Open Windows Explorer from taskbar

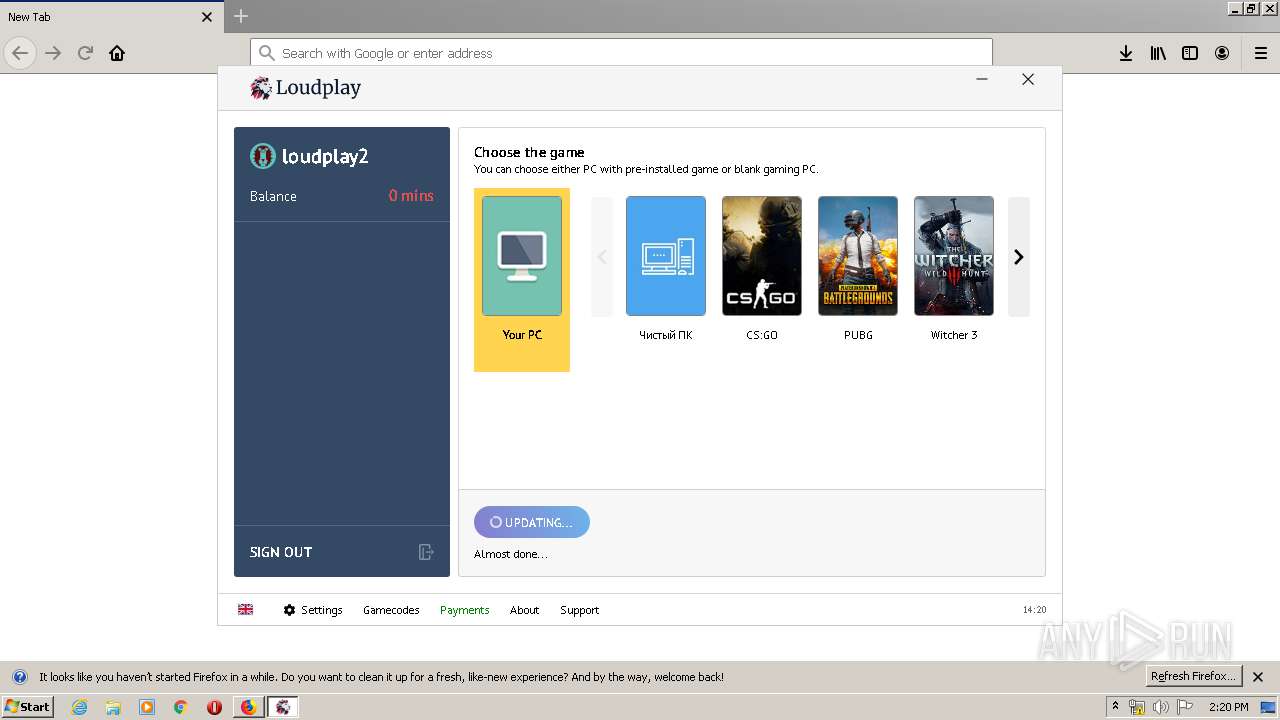(113, 707)
